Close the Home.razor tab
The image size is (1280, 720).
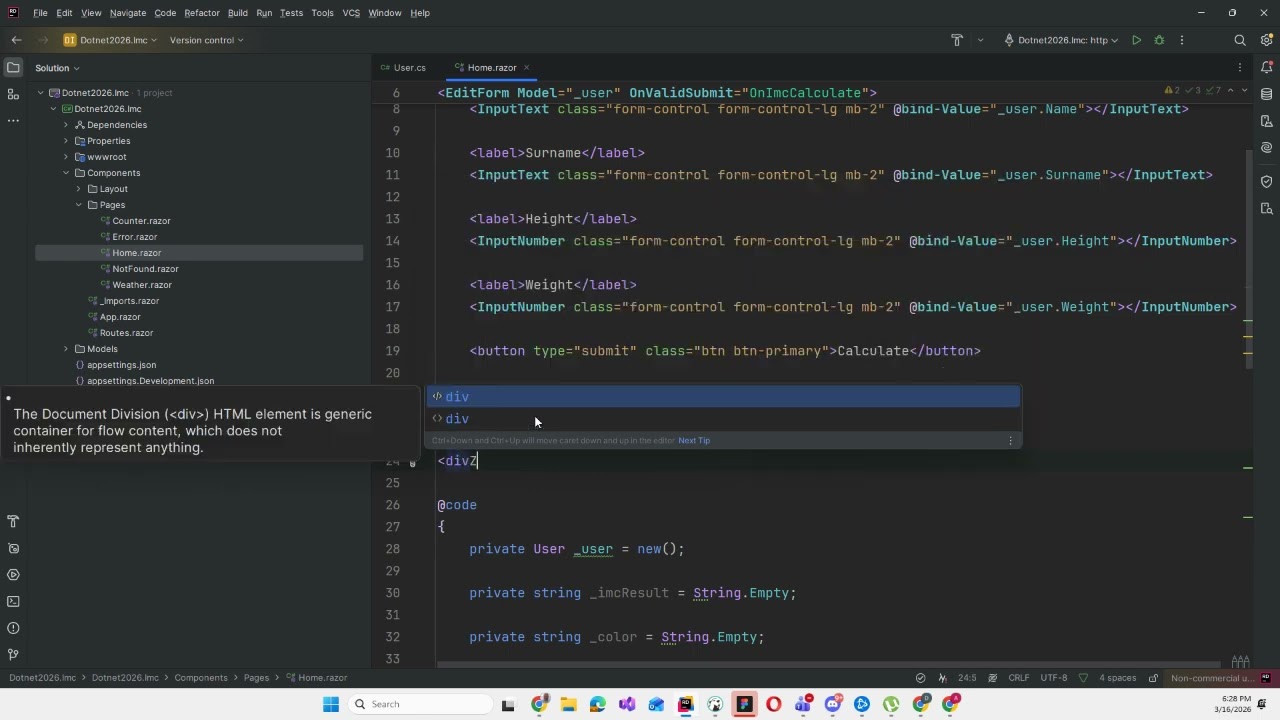[526, 68]
